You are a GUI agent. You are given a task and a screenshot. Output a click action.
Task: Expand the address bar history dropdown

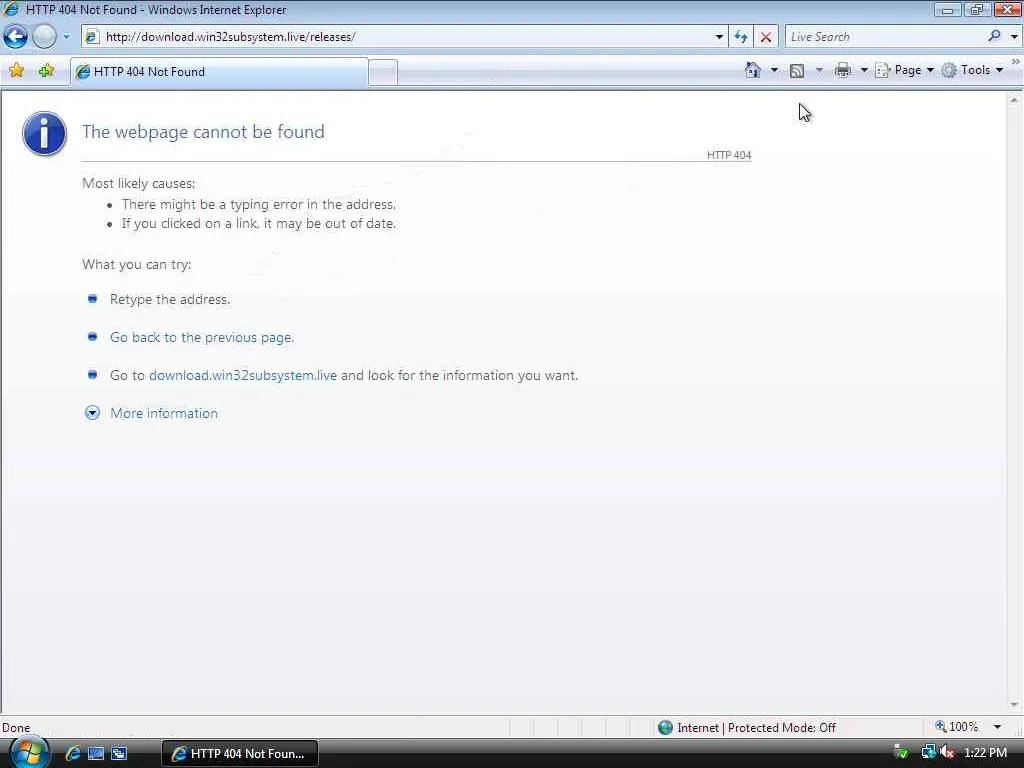(x=719, y=37)
